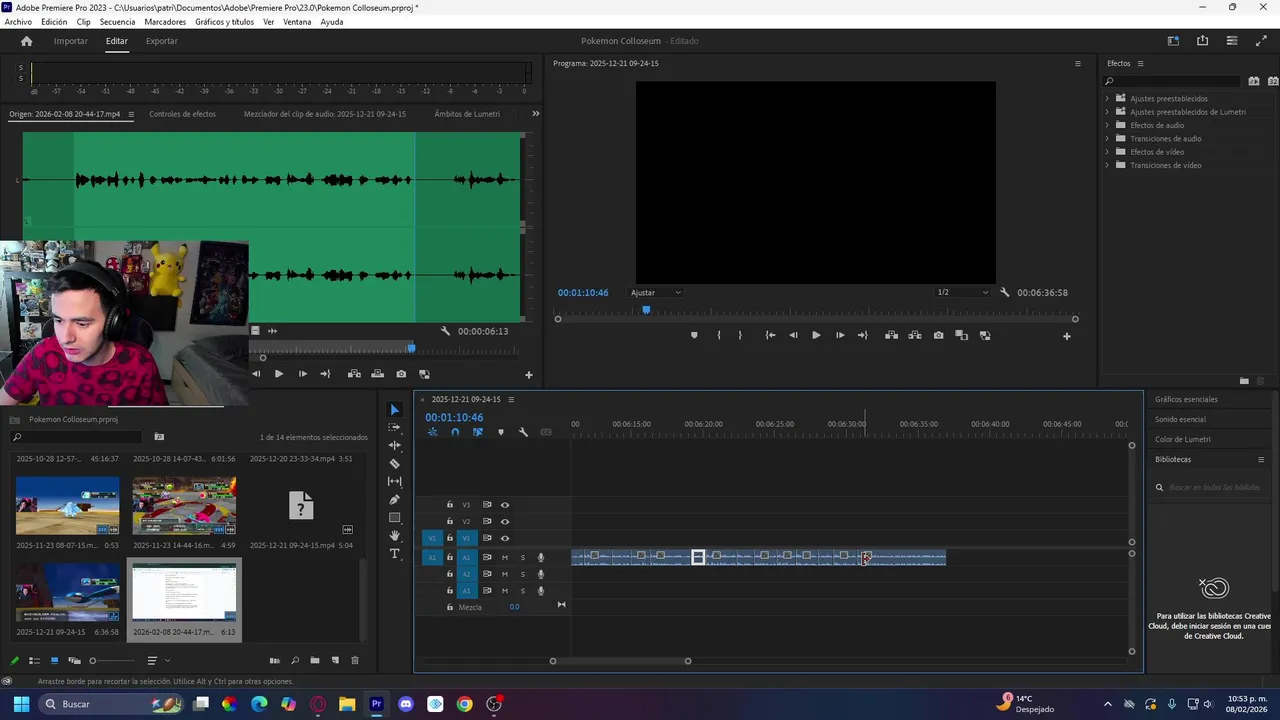The height and width of the screenshot is (720, 1280).
Task: Open Color de Lumetri panel
Action: coord(1182,439)
